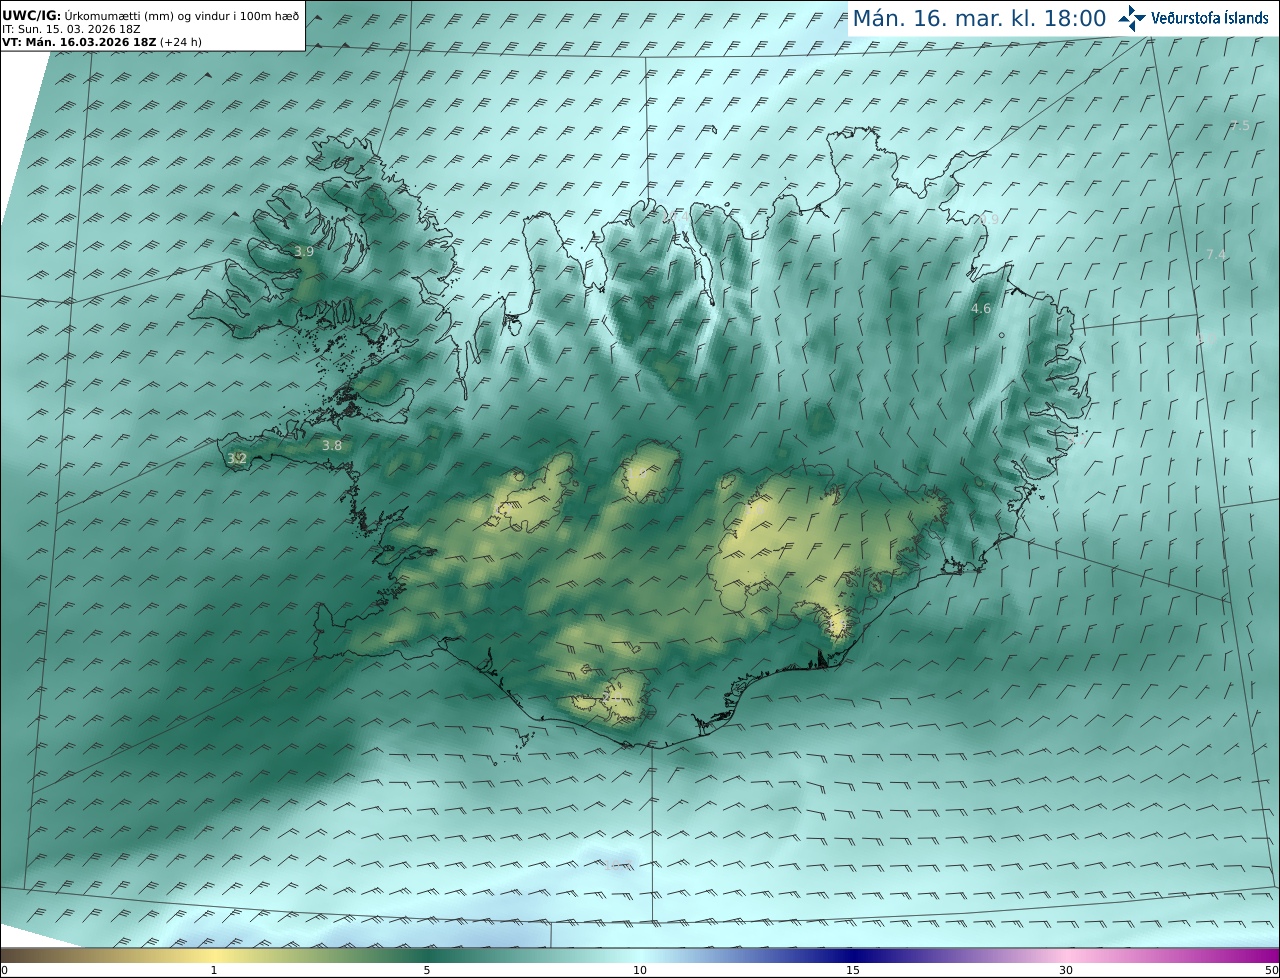Click the colour scale label 50
The width and height of the screenshot is (1280, 978).
pos(1271,970)
